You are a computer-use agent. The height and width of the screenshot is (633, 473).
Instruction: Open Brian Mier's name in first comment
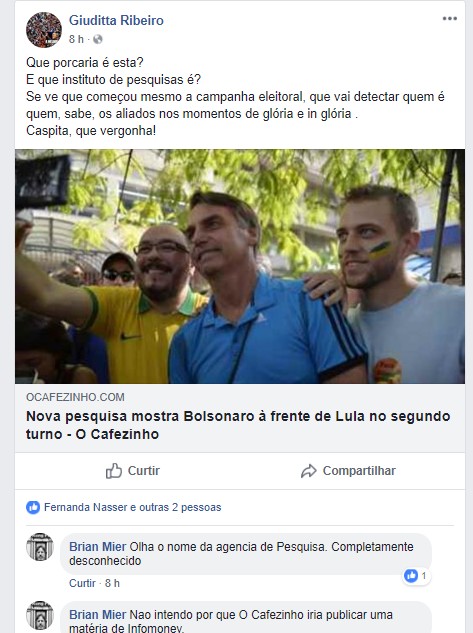(97, 547)
